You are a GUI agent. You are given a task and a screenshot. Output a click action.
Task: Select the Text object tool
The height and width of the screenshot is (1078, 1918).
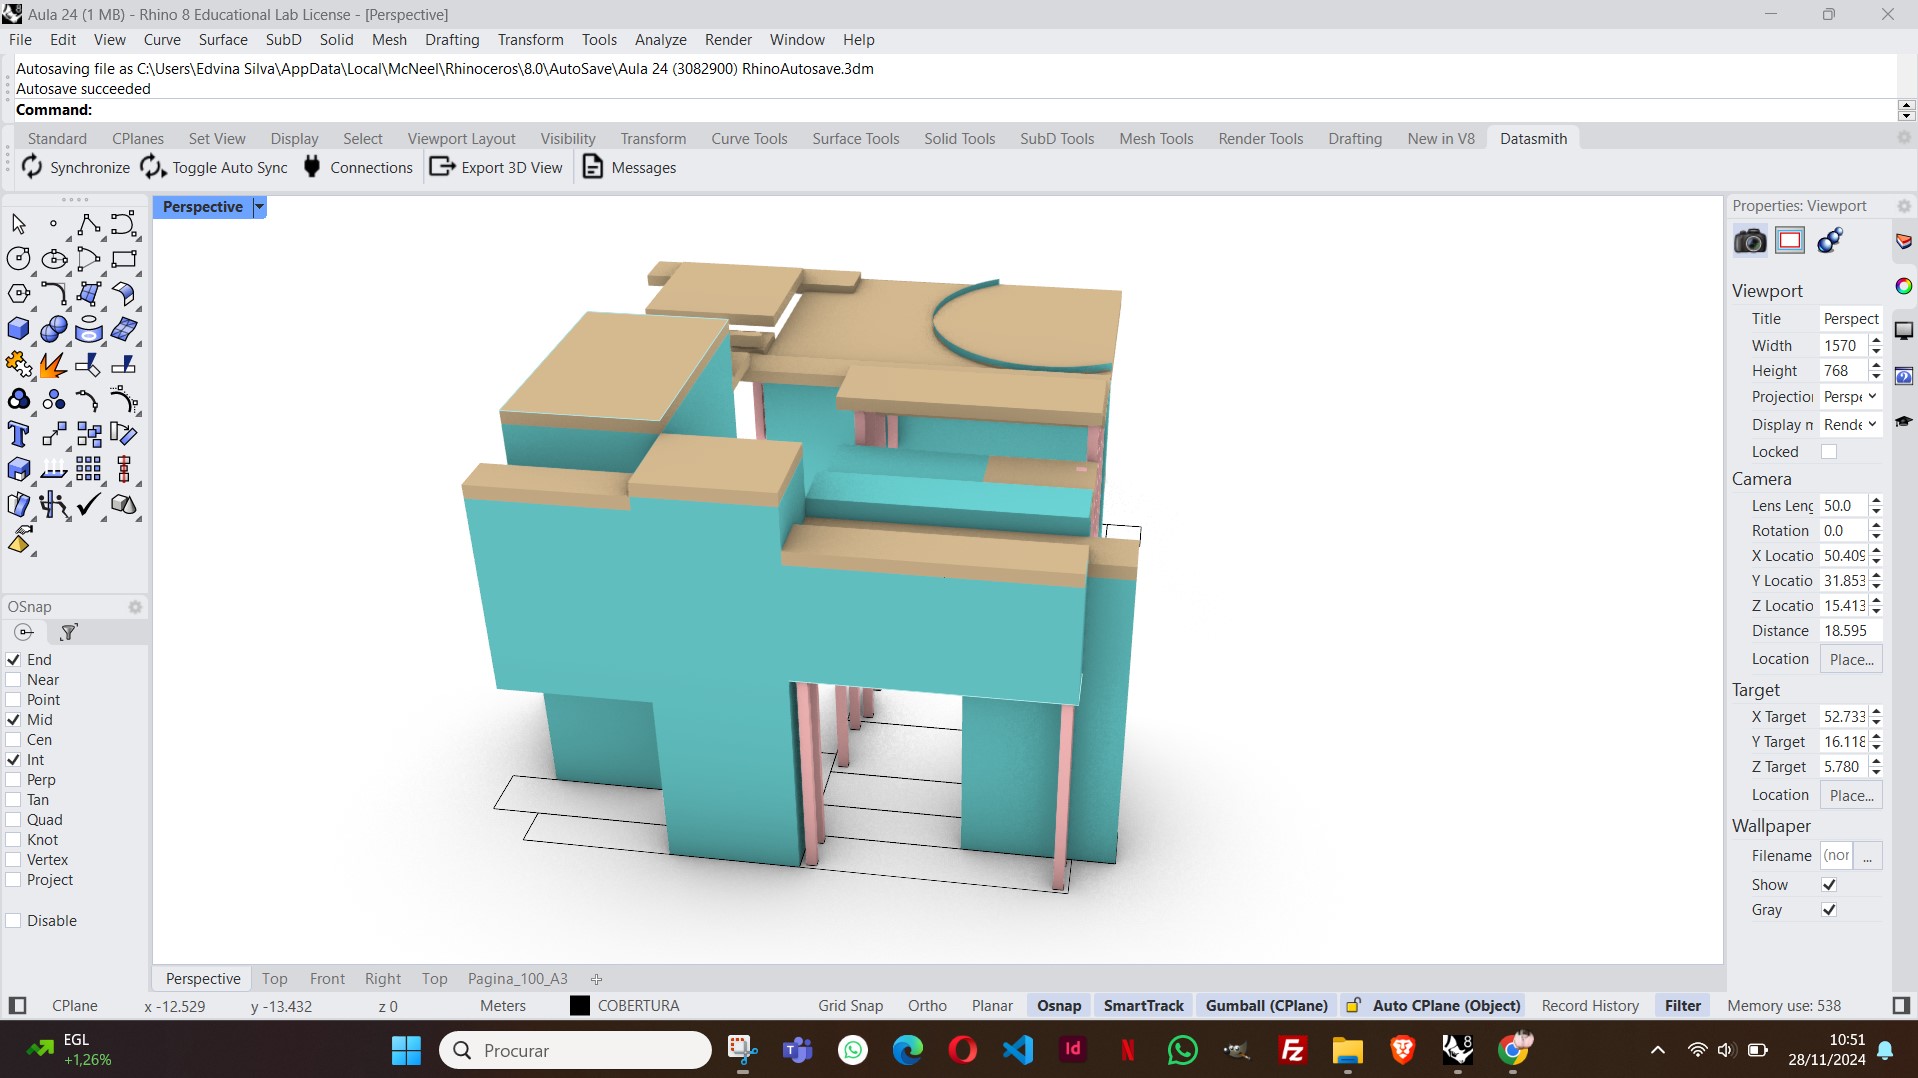pos(18,435)
